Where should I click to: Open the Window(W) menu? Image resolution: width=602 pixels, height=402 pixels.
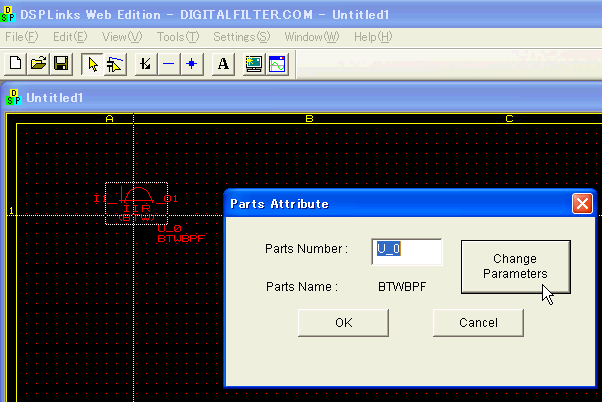[312, 37]
